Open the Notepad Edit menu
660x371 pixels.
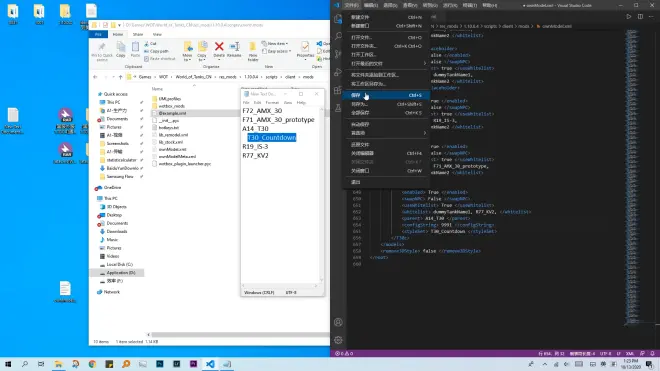point(257,103)
